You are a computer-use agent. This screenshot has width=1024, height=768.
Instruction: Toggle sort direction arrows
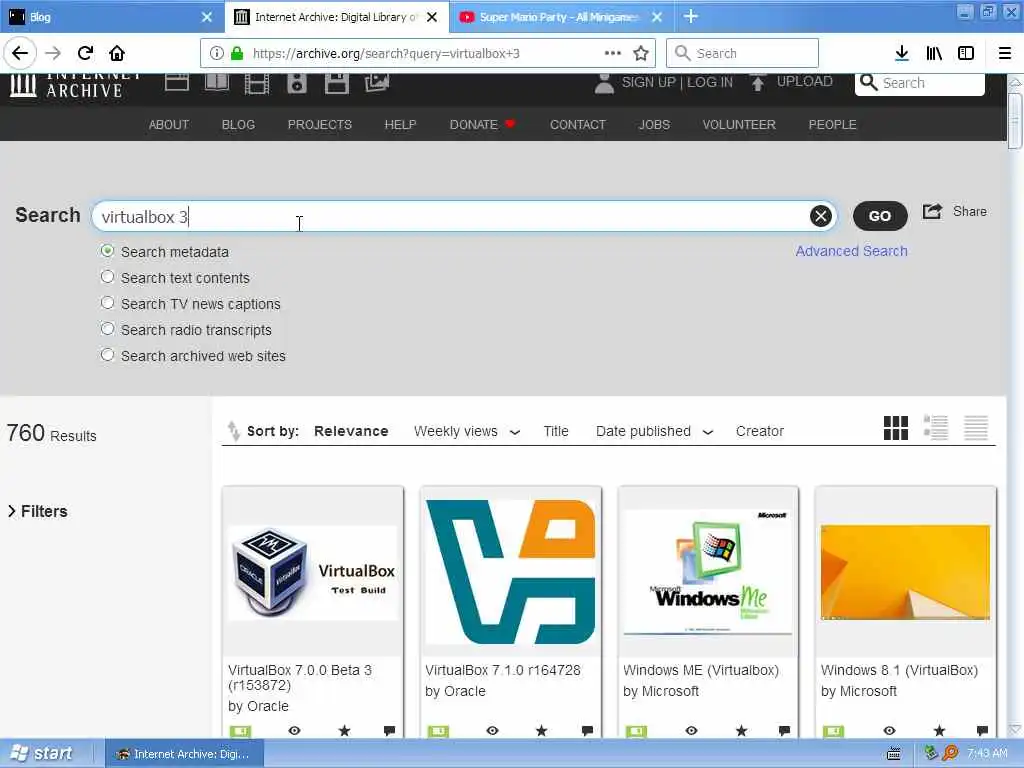233,431
